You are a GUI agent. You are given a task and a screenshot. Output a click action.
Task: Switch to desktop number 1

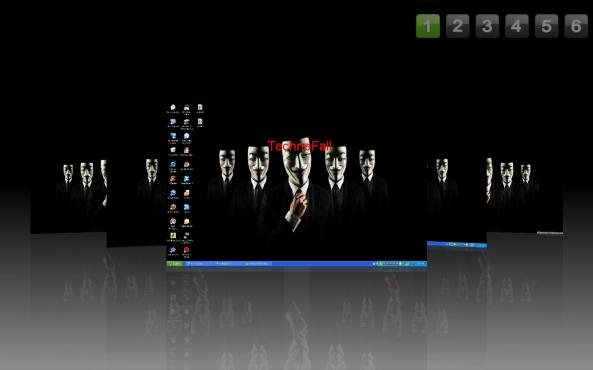pyautogui.click(x=428, y=26)
